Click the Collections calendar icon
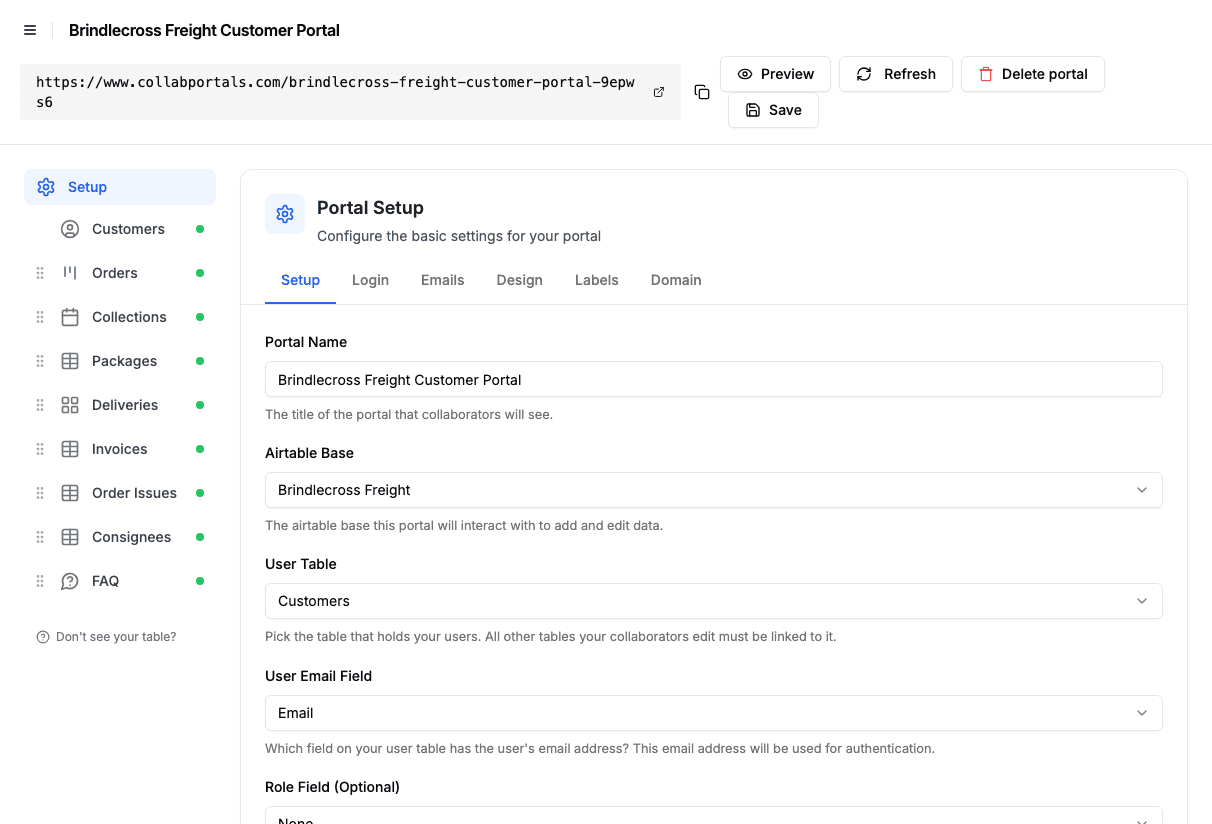This screenshot has width=1212, height=824. 70,317
